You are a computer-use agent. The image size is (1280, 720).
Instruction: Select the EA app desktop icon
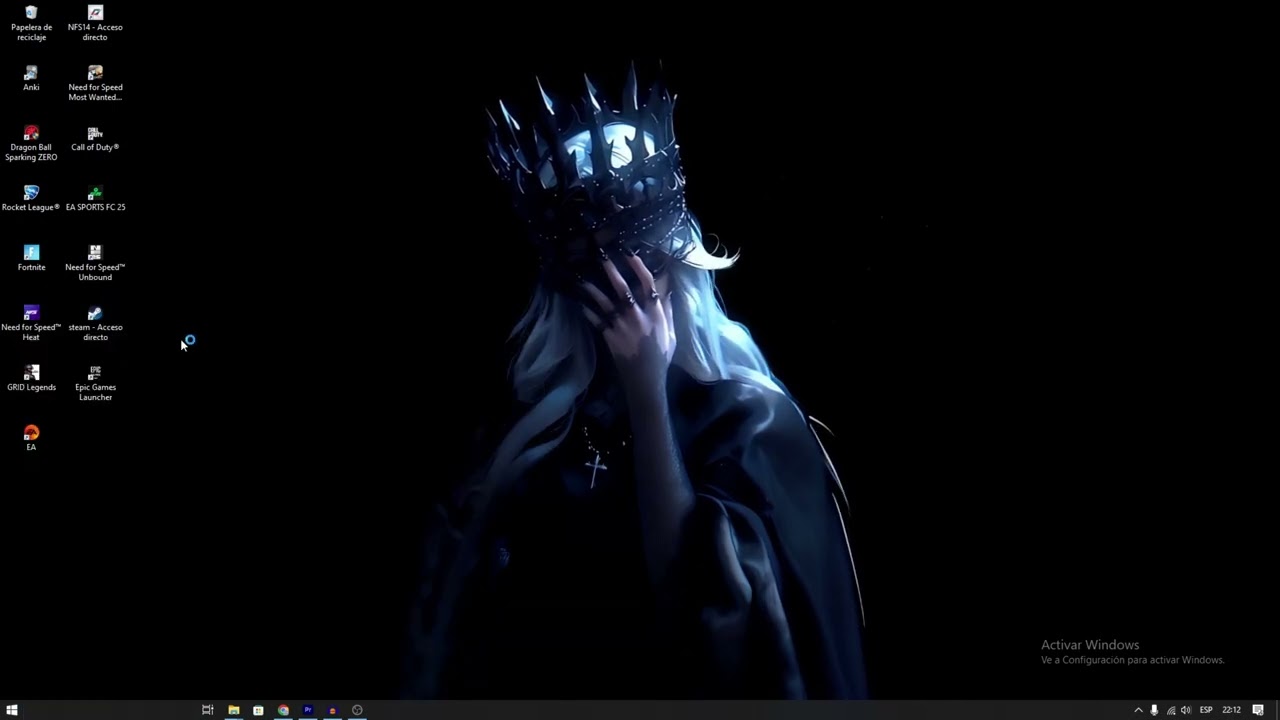coord(31,439)
